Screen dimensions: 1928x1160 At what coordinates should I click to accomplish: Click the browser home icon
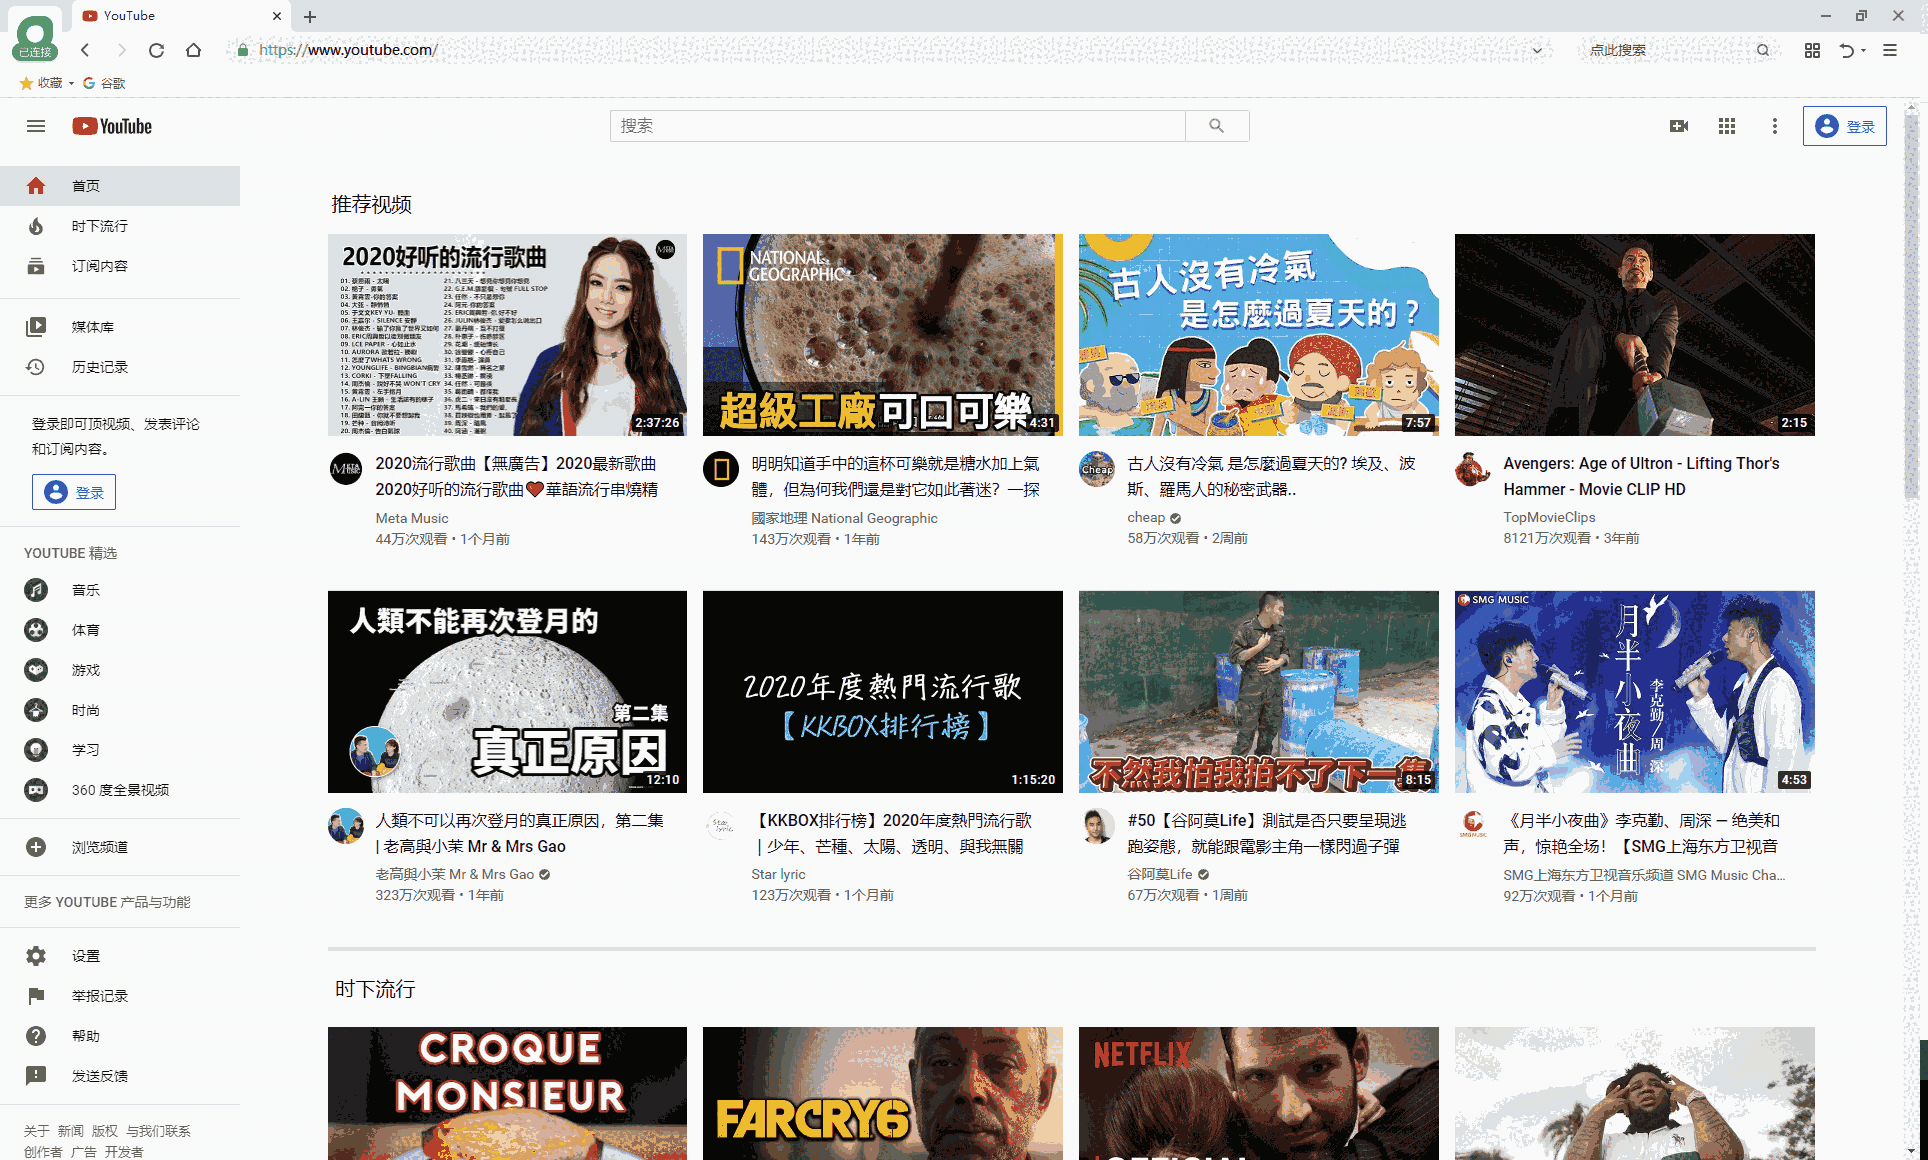[x=194, y=50]
